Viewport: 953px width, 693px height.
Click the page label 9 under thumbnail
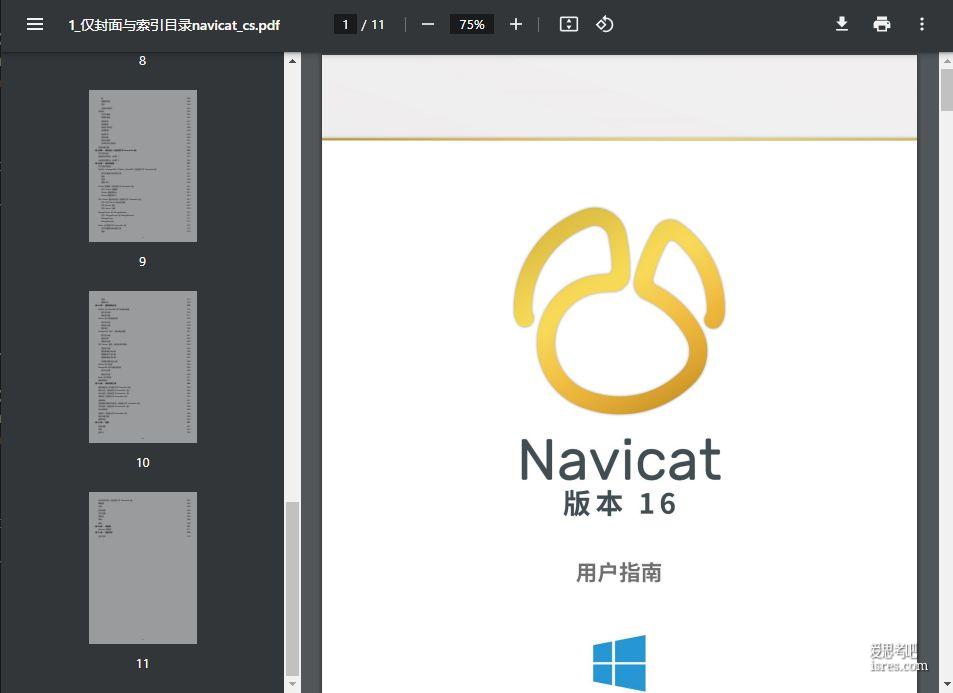(142, 261)
